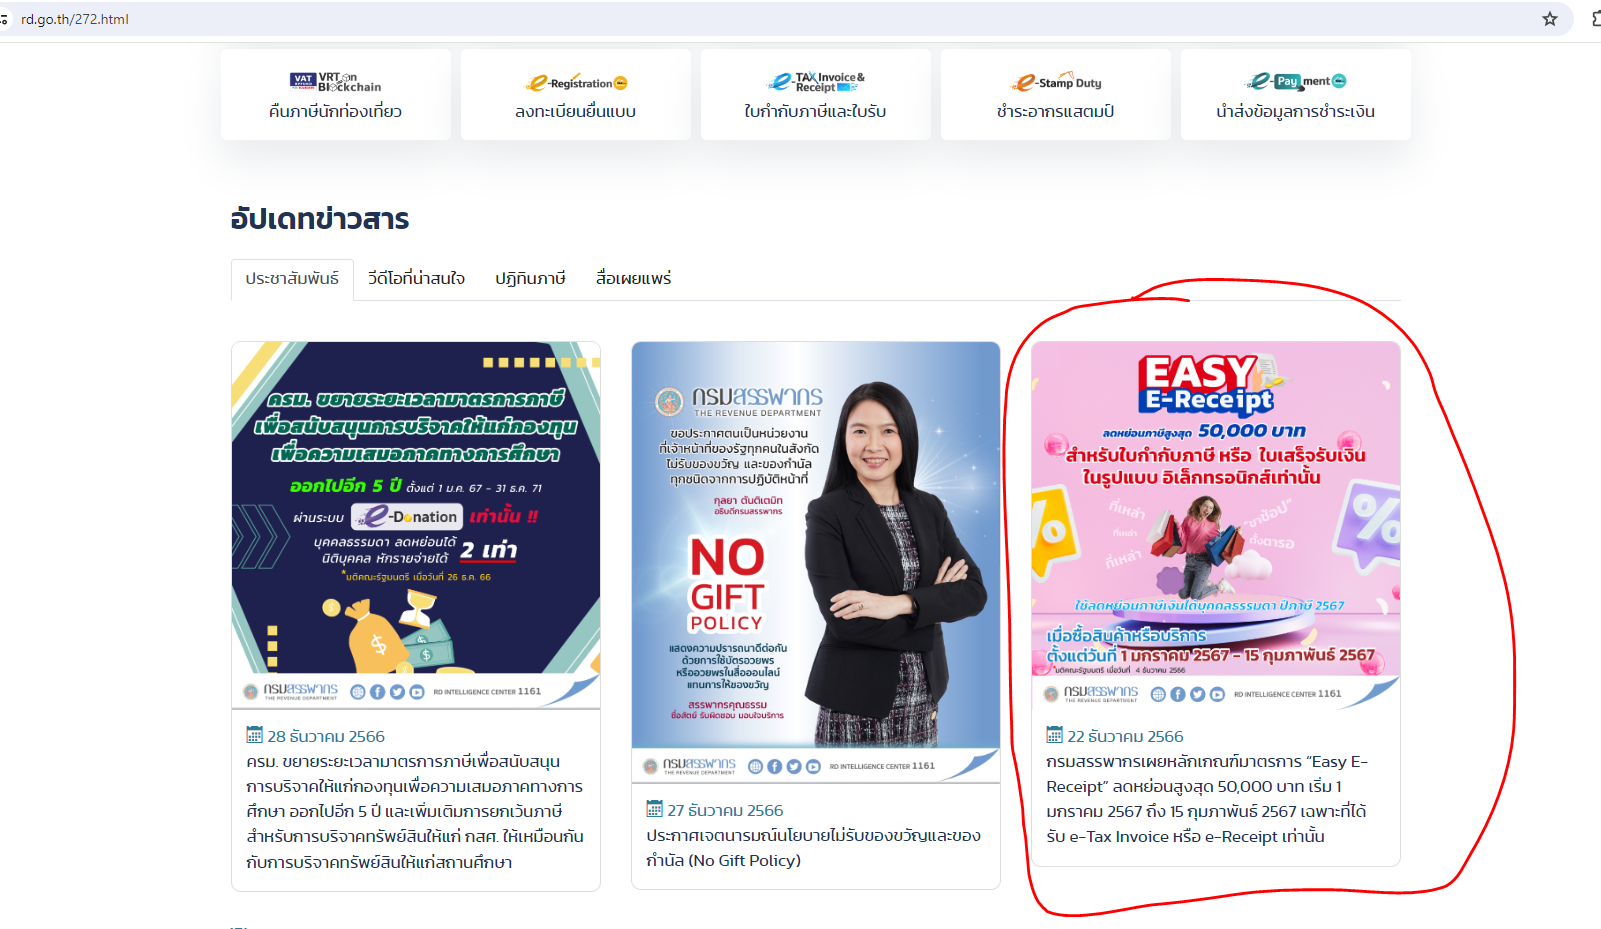This screenshot has width=1601, height=929.
Task: Click the date 27 ธันวาคม 2566
Action: pyautogui.click(x=726, y=810)
